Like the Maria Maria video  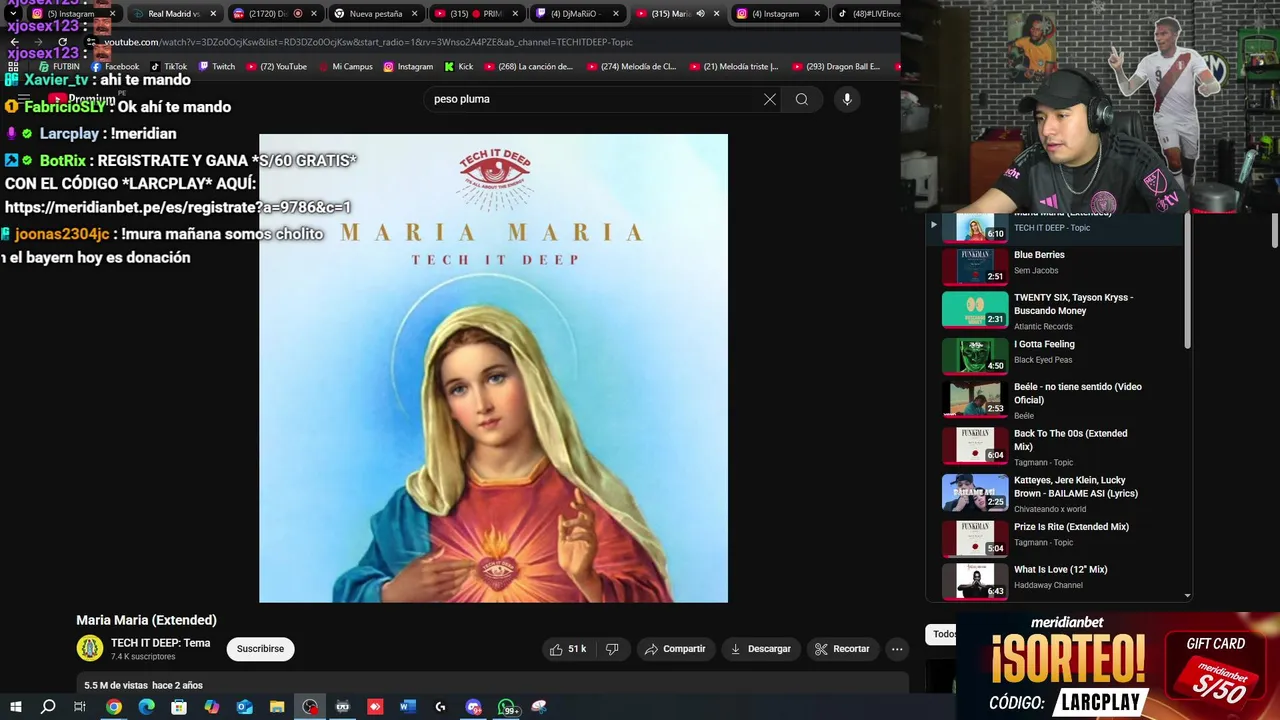click(x=567, y=649)
